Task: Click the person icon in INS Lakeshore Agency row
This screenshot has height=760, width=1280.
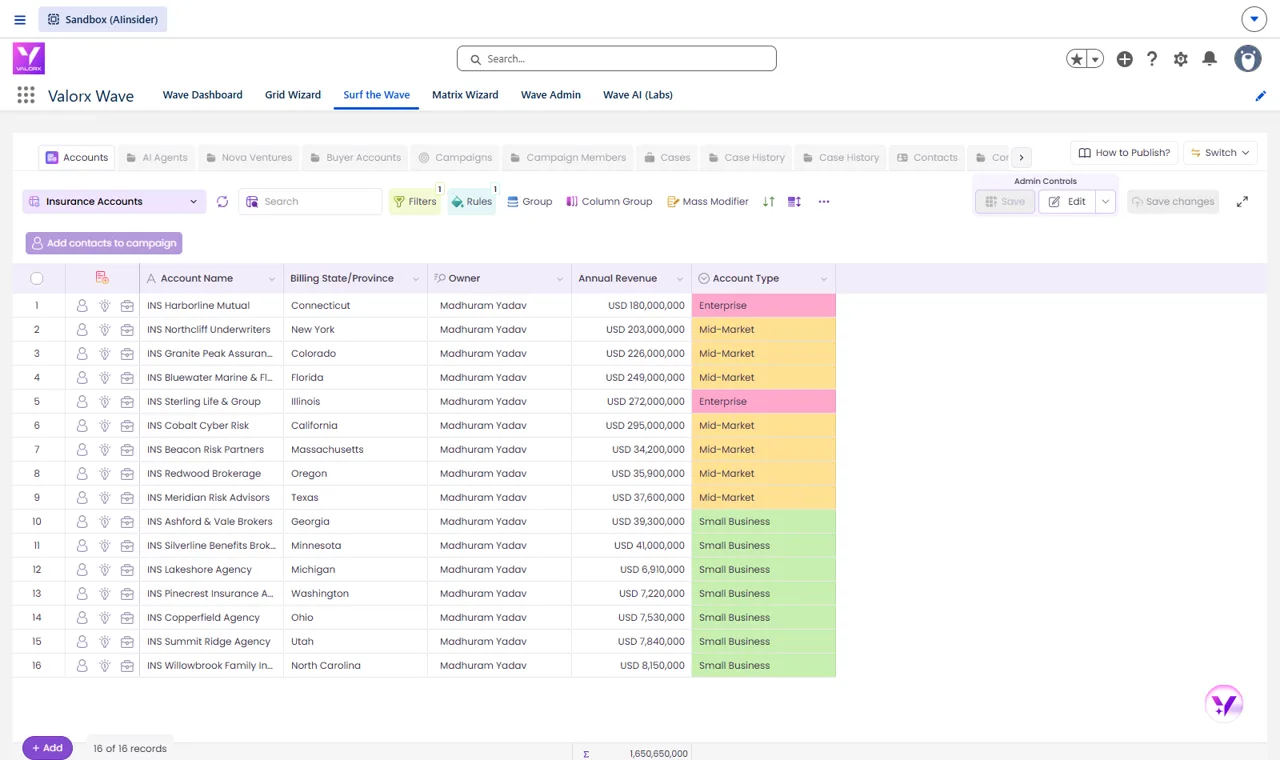Action: click(x=82, y=570)
